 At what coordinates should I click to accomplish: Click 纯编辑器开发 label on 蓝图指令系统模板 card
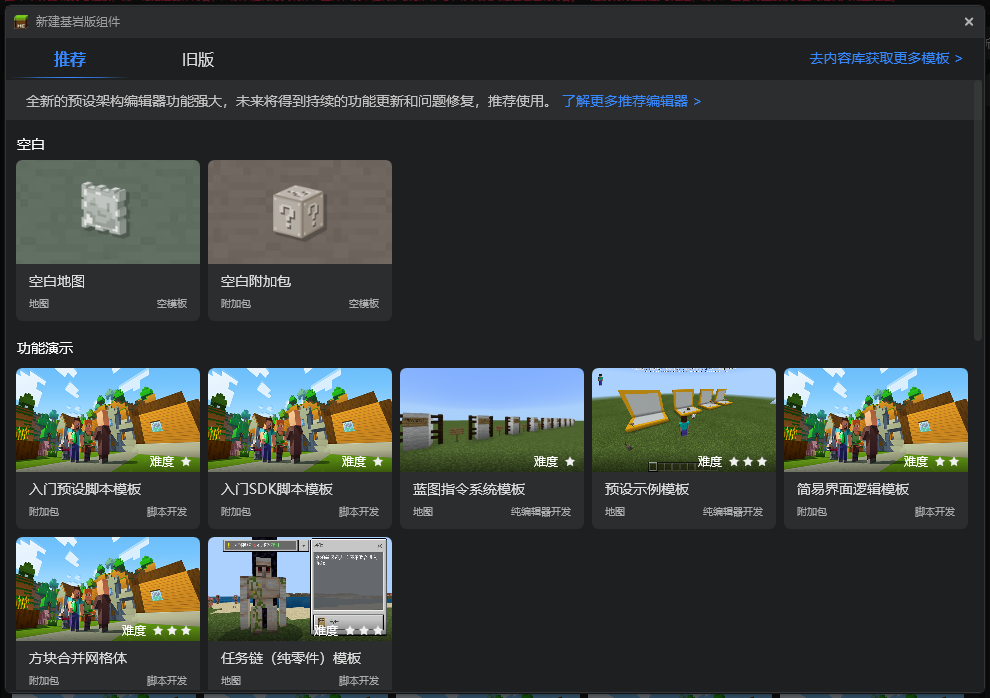pyautogui.click(x=540, y=512)
